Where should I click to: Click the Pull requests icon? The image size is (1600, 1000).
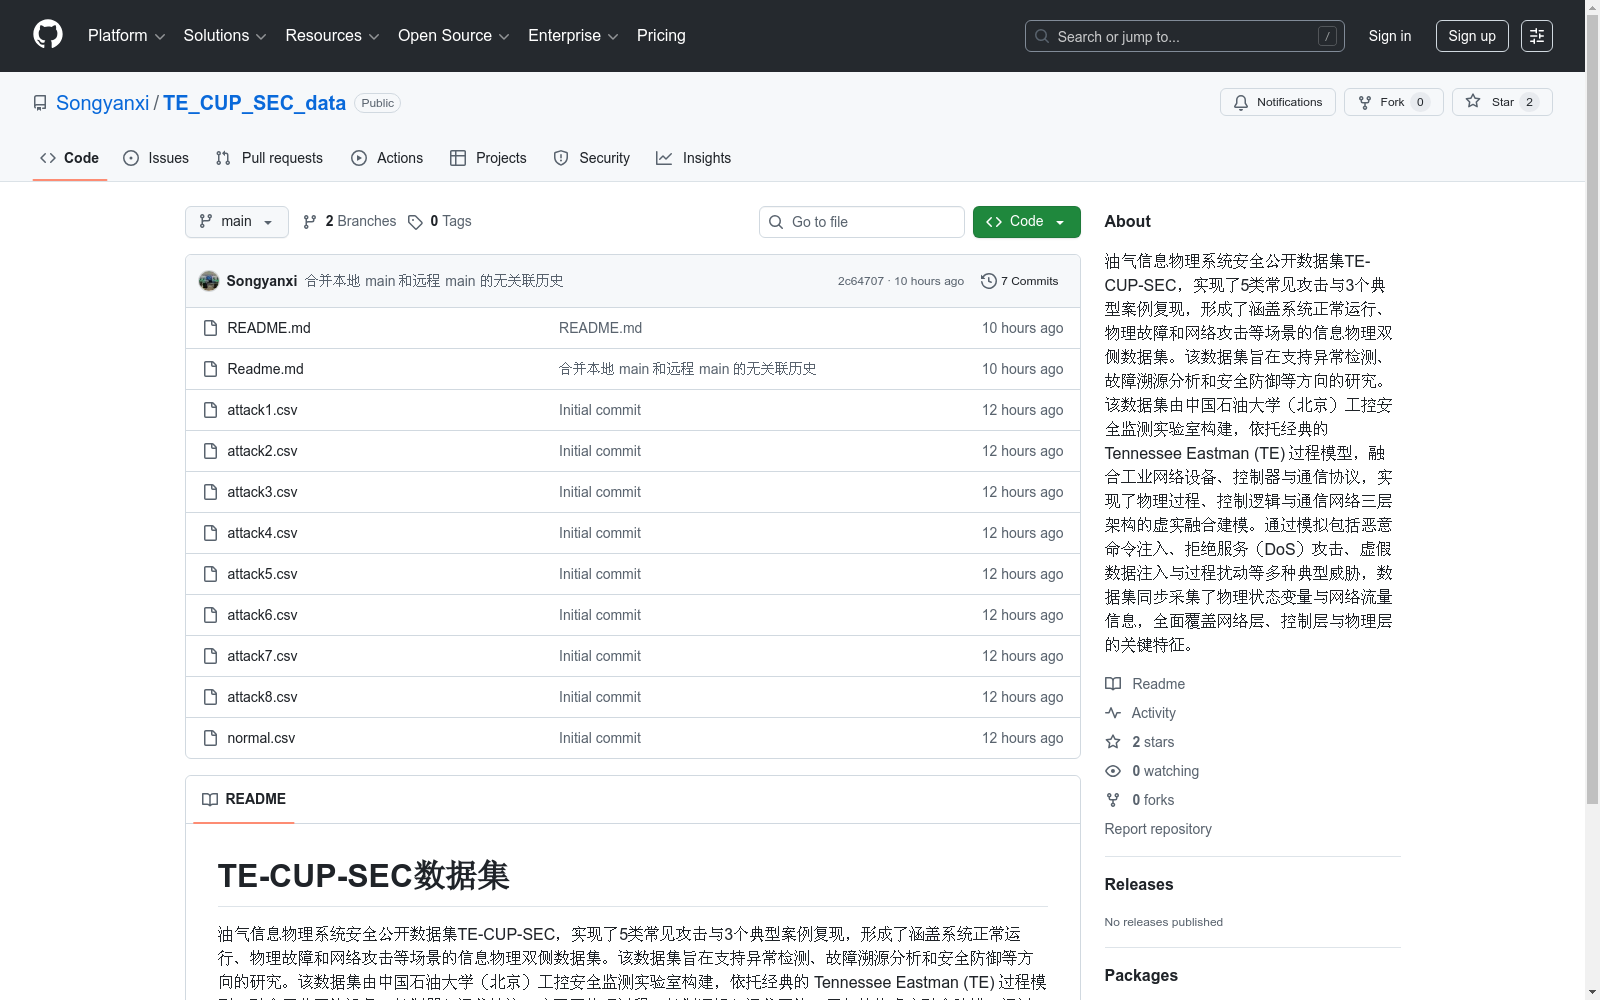(223, 158)
